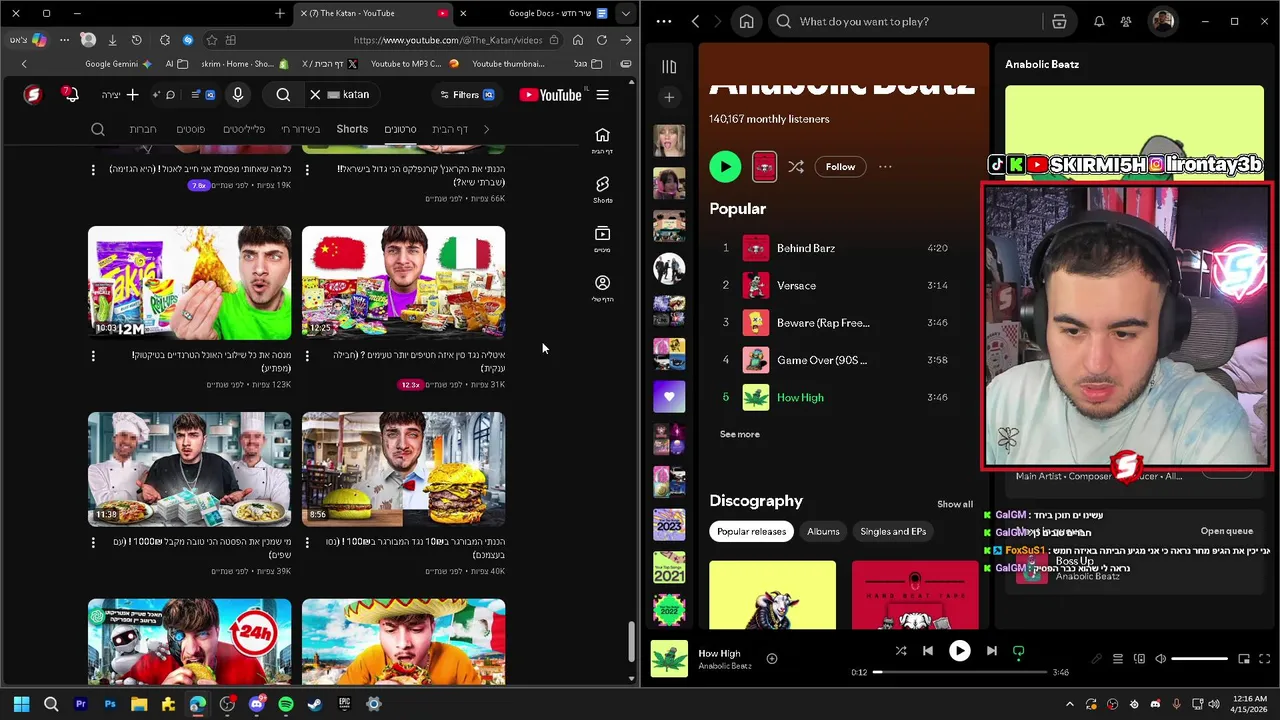
Task: Click the YouTube search magnifier button
Action: click(283, 95)
